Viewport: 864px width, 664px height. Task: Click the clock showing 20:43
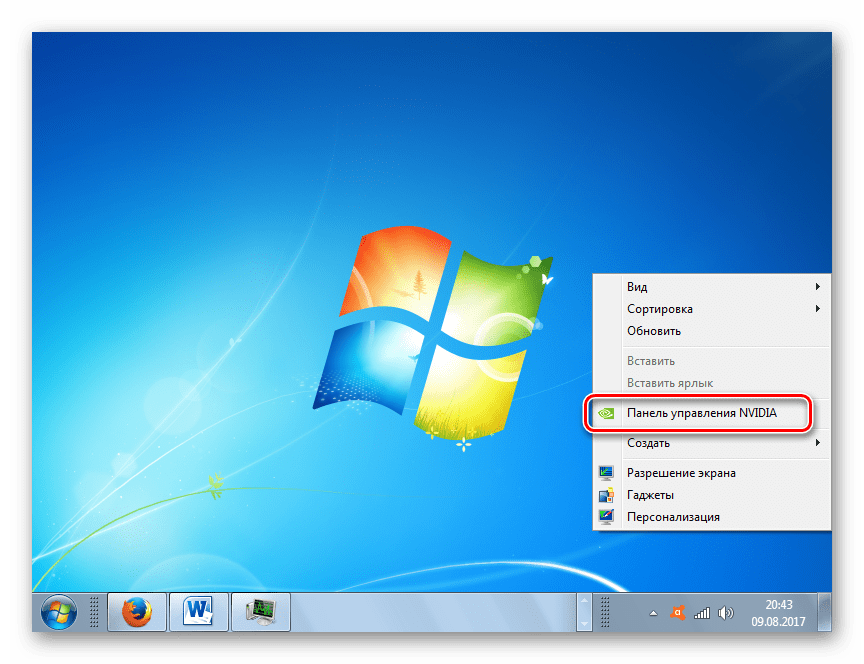tap(779, 604)
